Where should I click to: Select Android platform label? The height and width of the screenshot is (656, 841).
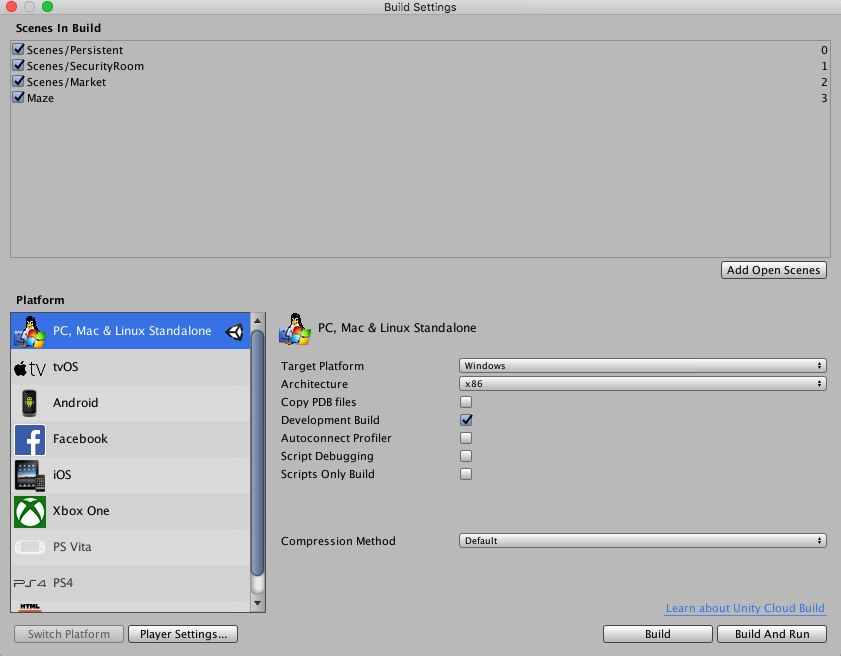75,403
